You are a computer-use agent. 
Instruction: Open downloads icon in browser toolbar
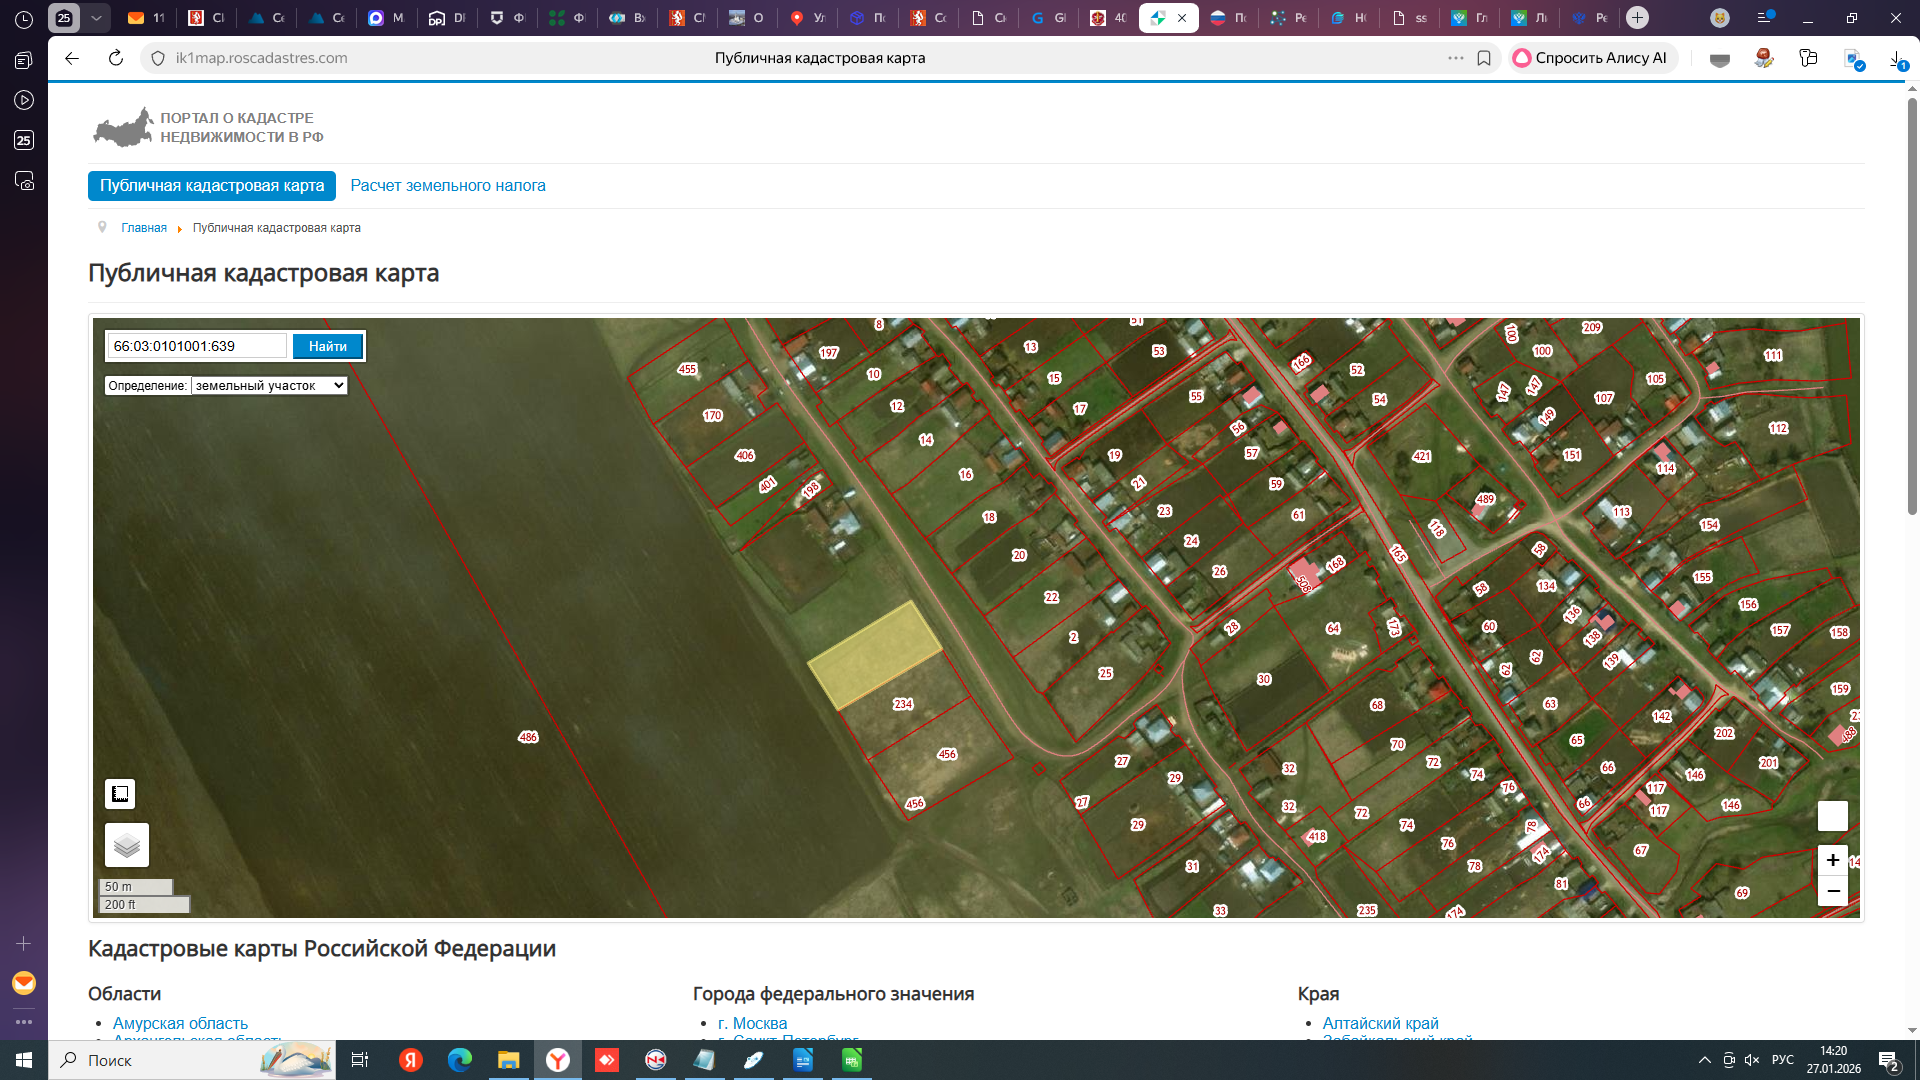click(1897, 60)
